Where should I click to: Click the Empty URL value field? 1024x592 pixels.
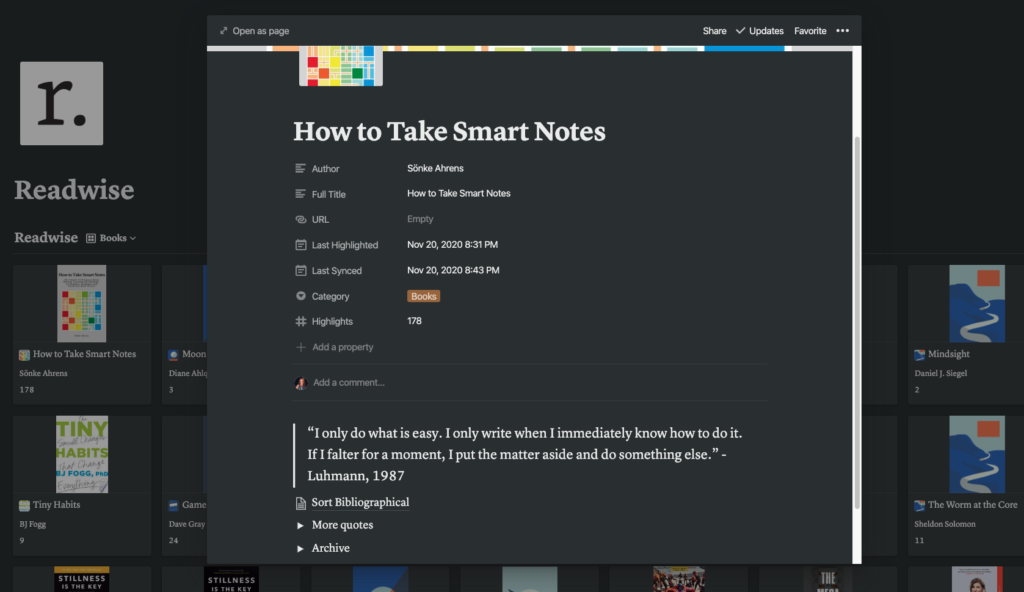pos(420,219)
